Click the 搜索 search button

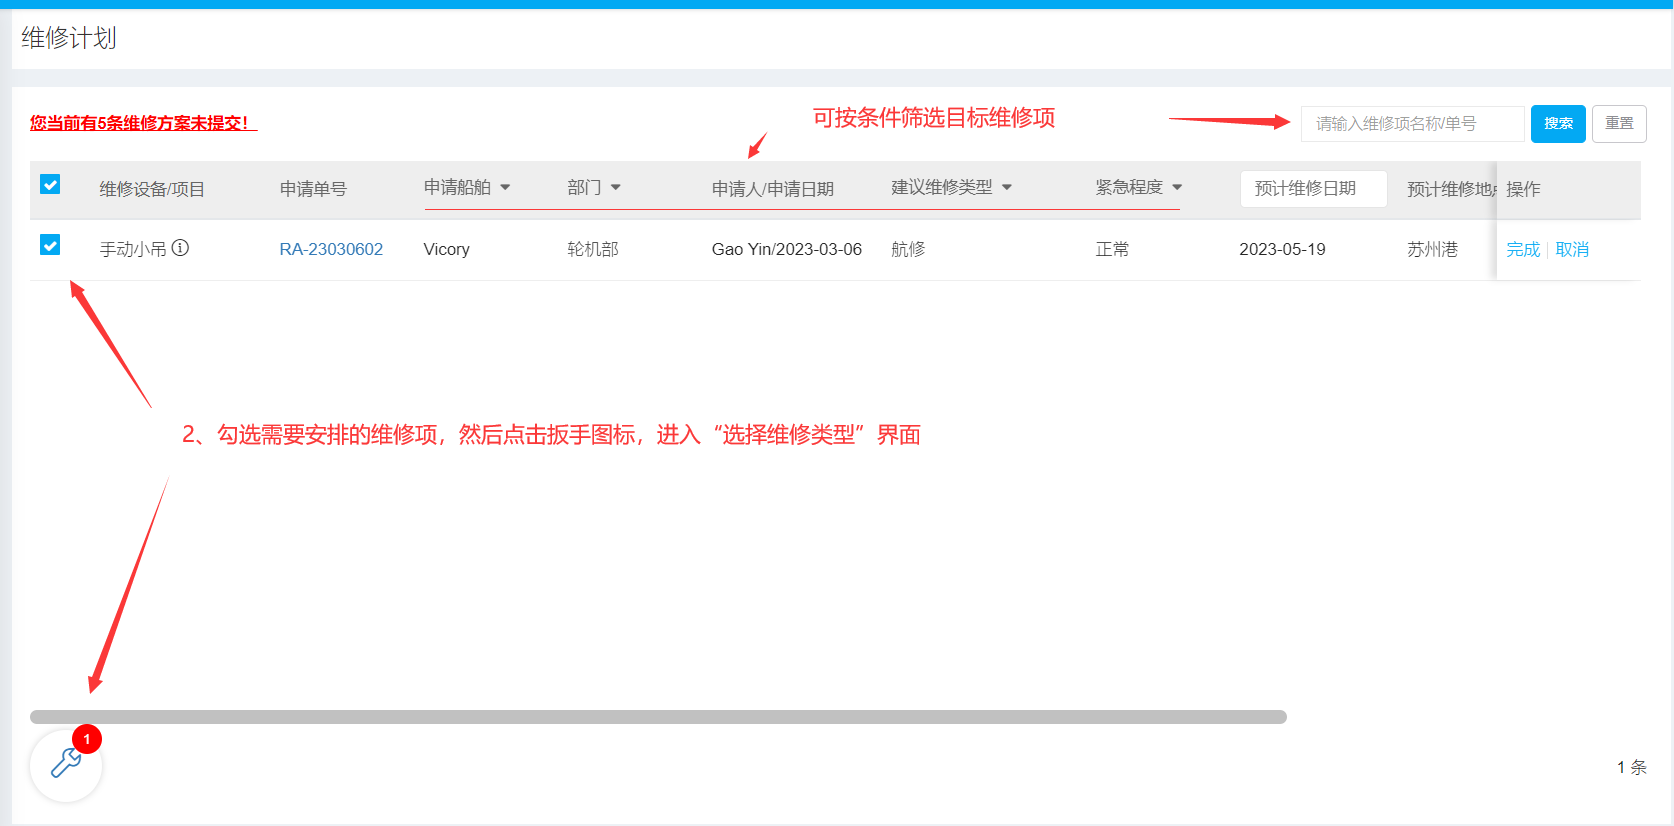pos(1558,124)
